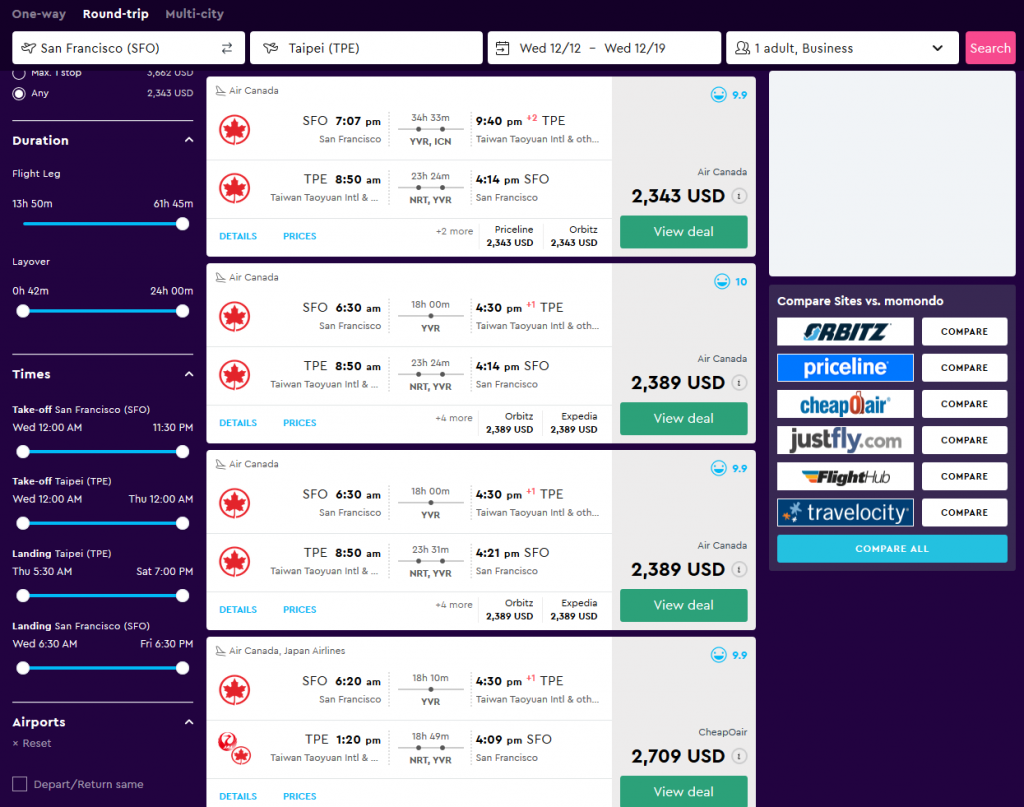Collapse the Duration filter section

tap(189, 140)
